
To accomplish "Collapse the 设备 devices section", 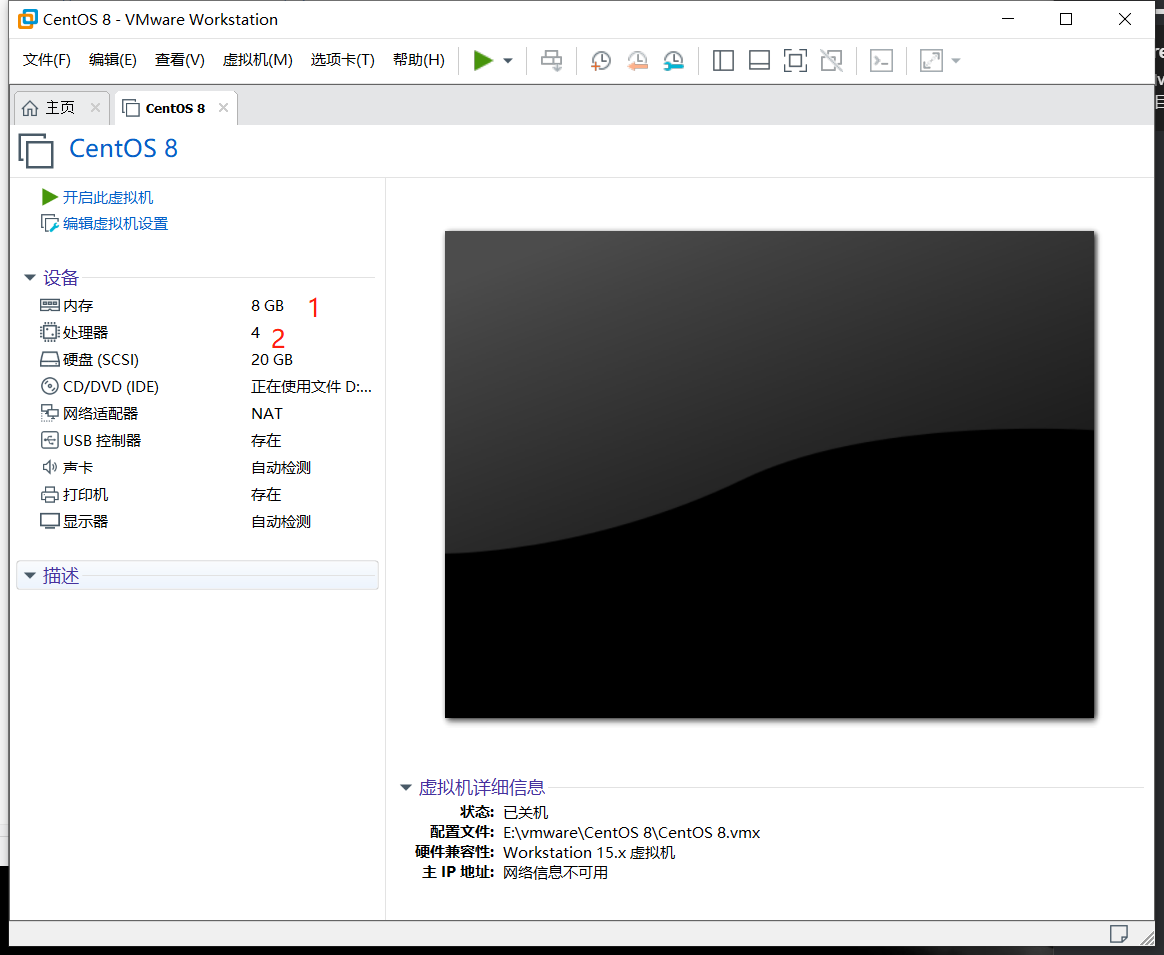I will (29, 277).
